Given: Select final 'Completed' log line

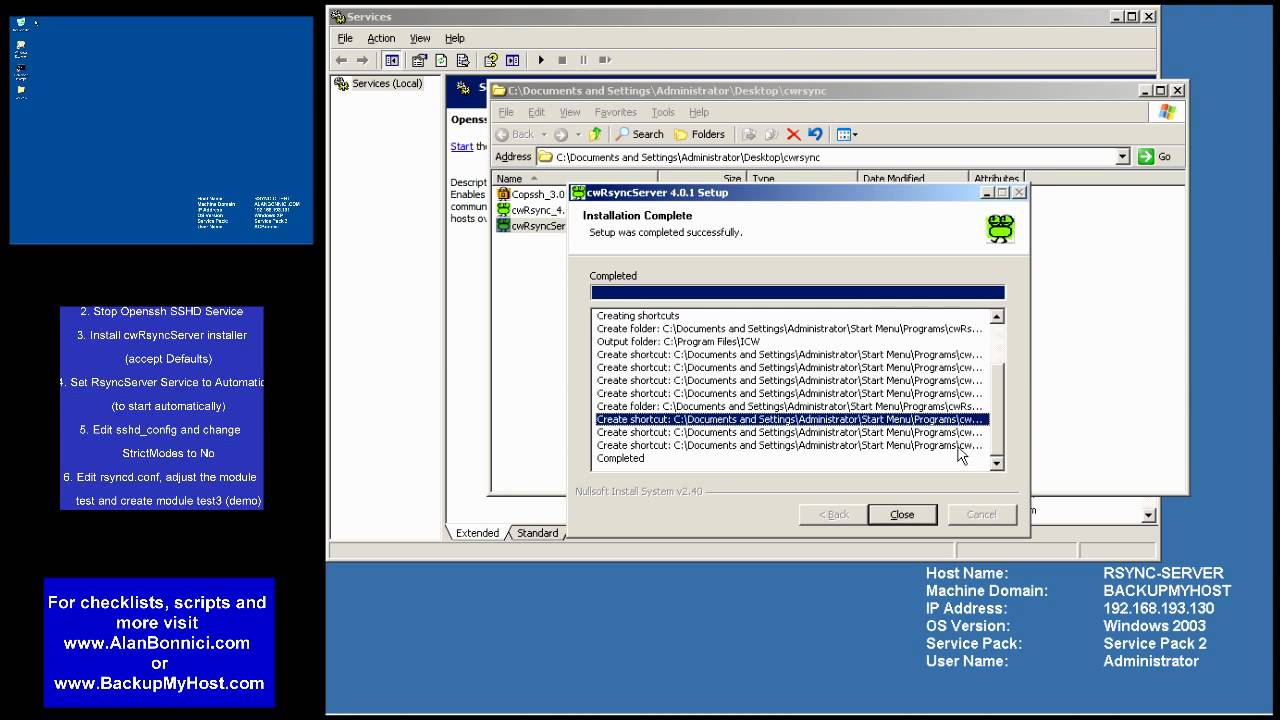Looking at the screenshot, I should (x=620, y=459).
